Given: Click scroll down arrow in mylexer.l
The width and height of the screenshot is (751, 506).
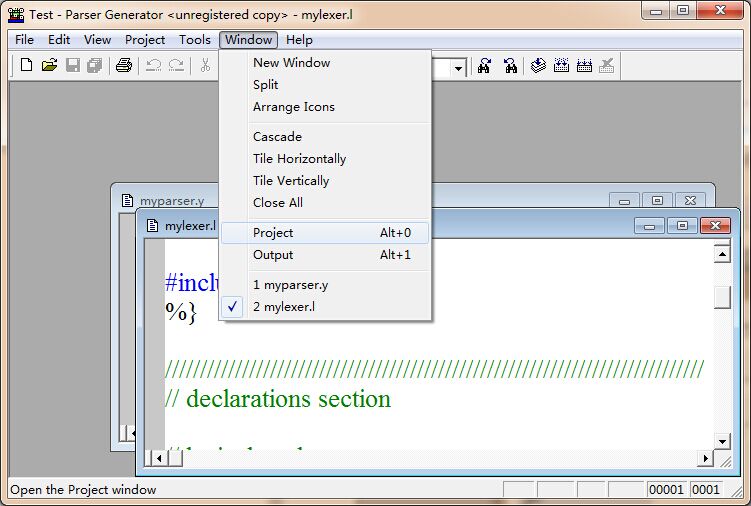Looking at the screenshot, I should (722, 441).
